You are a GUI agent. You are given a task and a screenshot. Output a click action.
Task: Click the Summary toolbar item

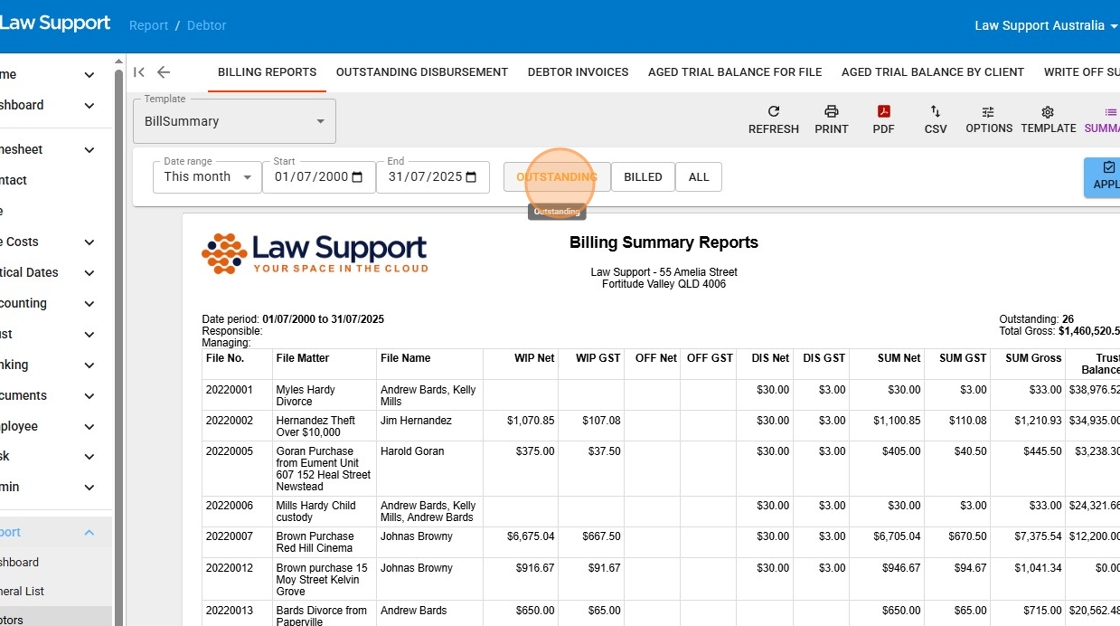[1103, 119]
